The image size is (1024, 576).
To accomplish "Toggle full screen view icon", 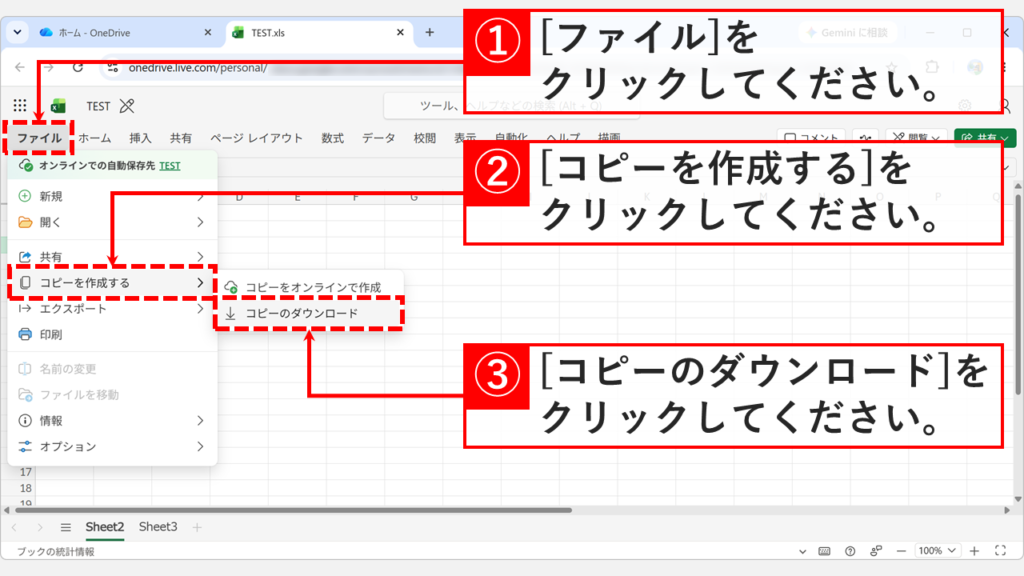I will (1000, 551).
